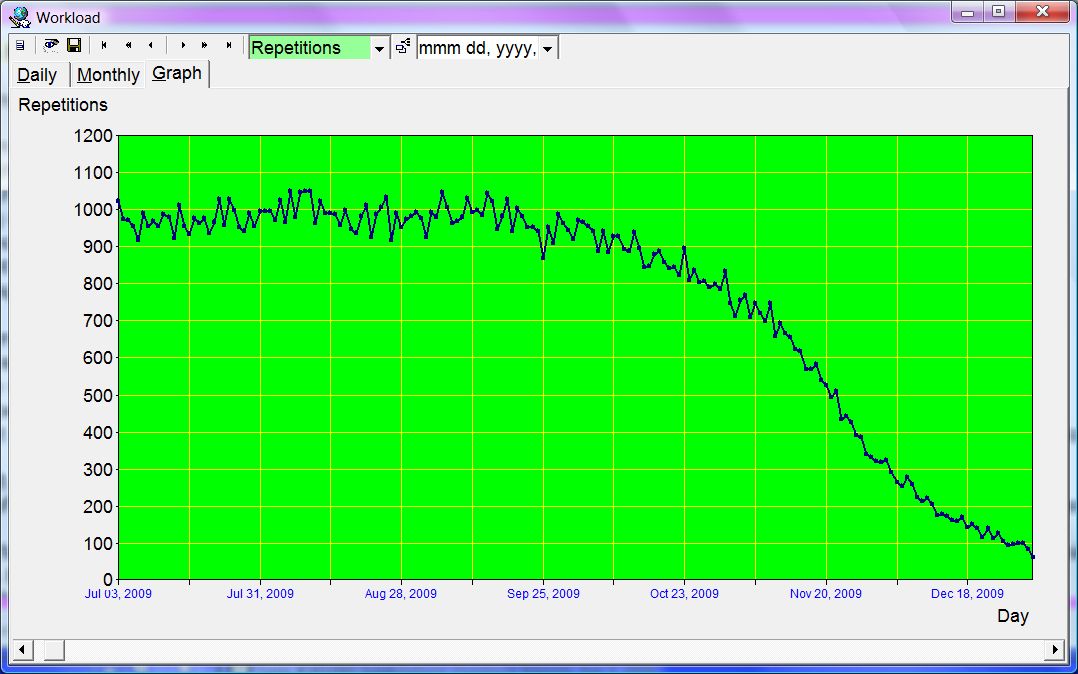Image resolution: width=1078 pixels, height=674 pixels.
Task: Click the left scroll arrow at bottom
Action: 21,649
